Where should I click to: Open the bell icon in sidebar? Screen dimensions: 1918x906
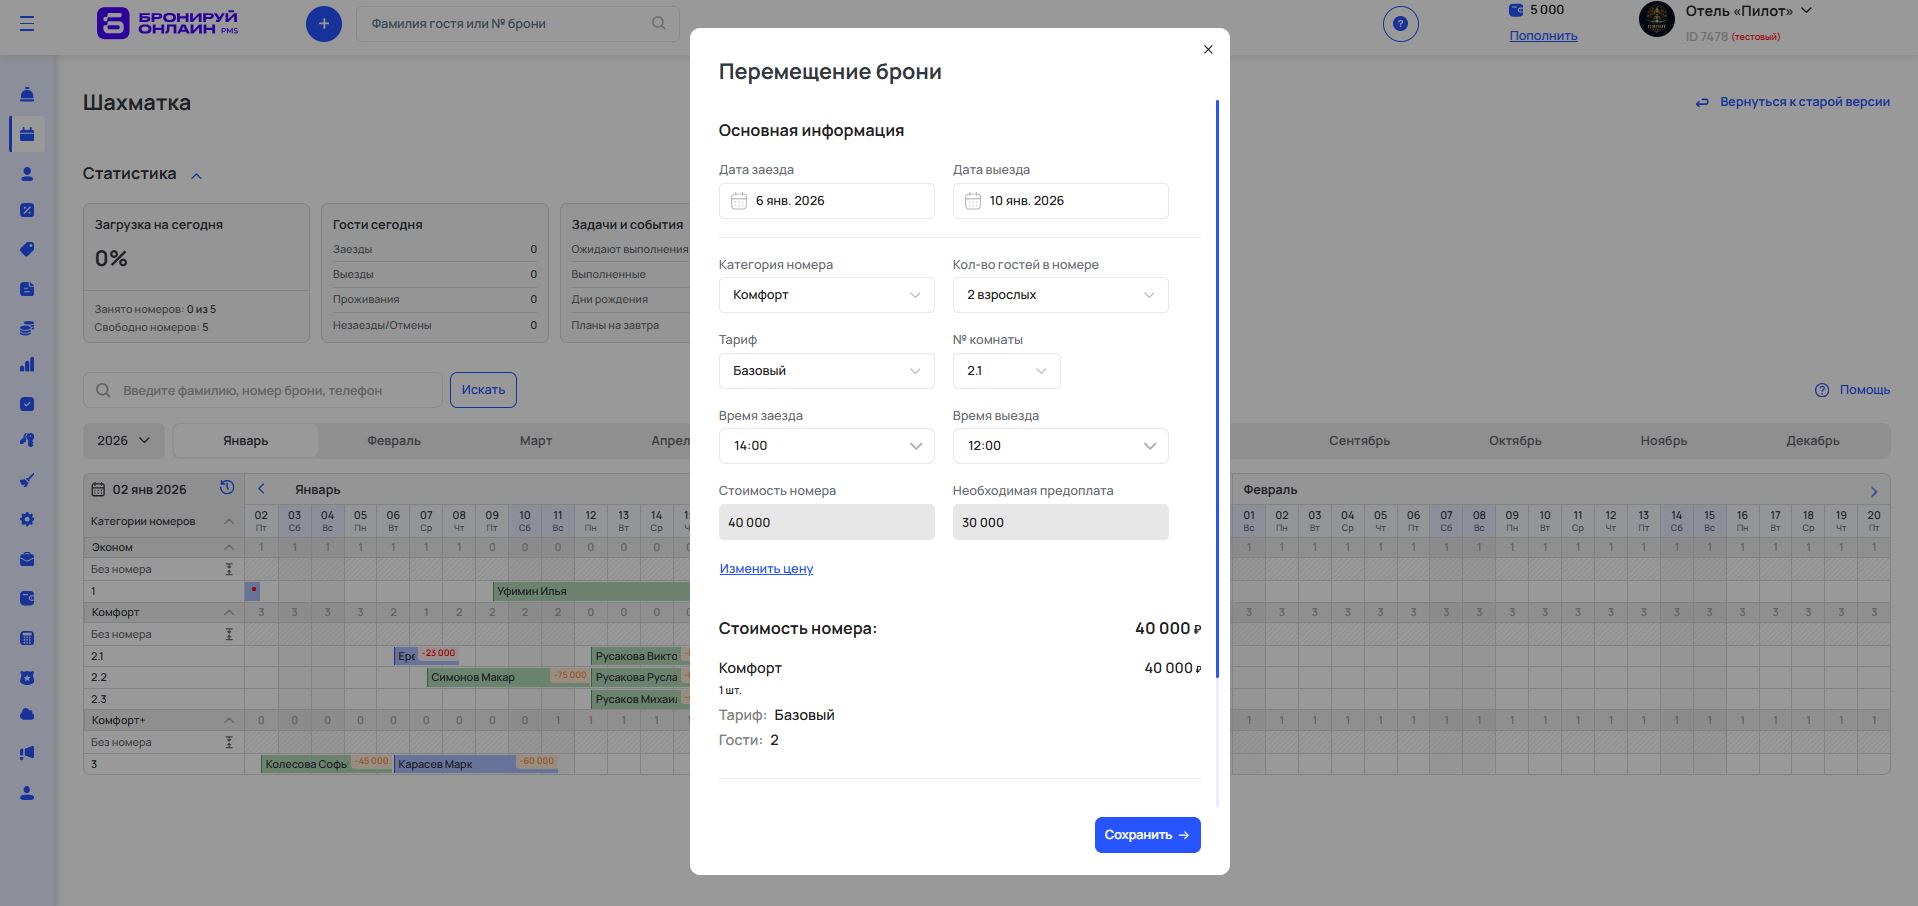27,95
